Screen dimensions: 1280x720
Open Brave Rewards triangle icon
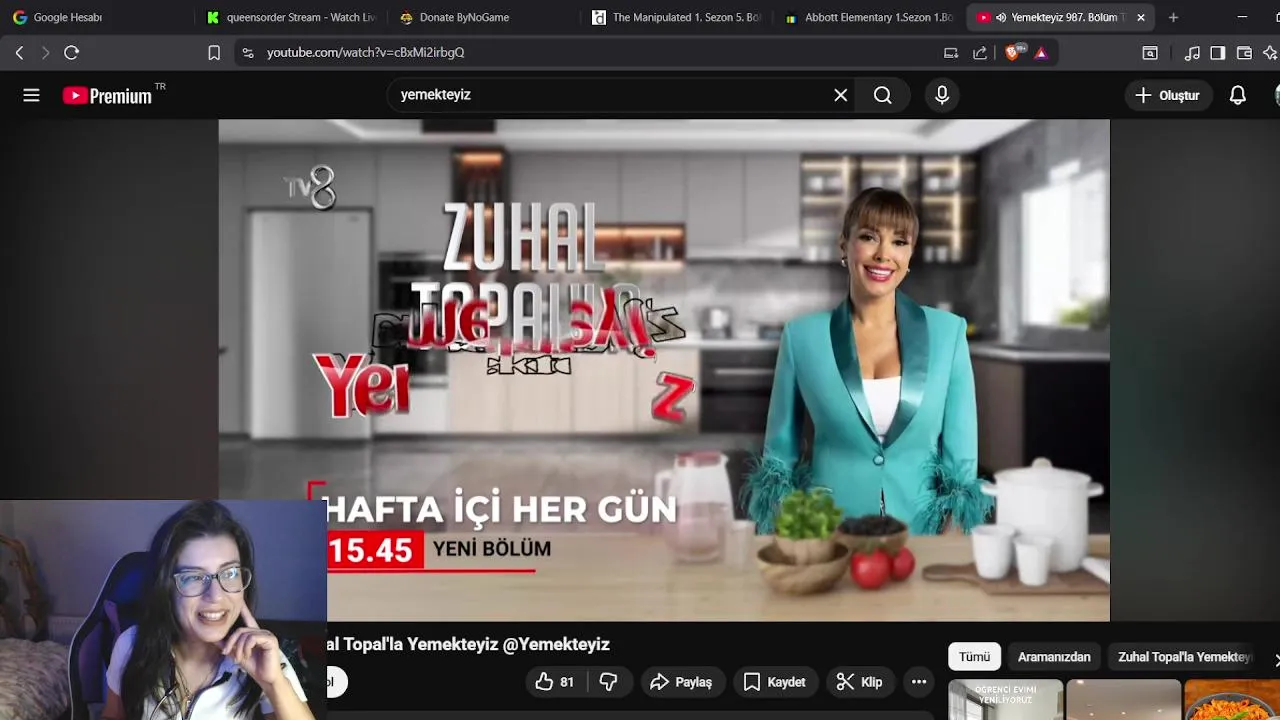(x=1041, y=53)
